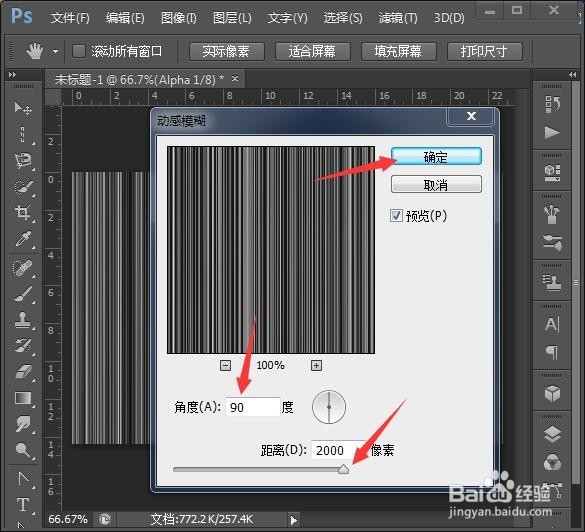Open the 文件(F) menu
The width and height of the screenshot is (585, 532).
pyautogui.click(x=70, y=18)
